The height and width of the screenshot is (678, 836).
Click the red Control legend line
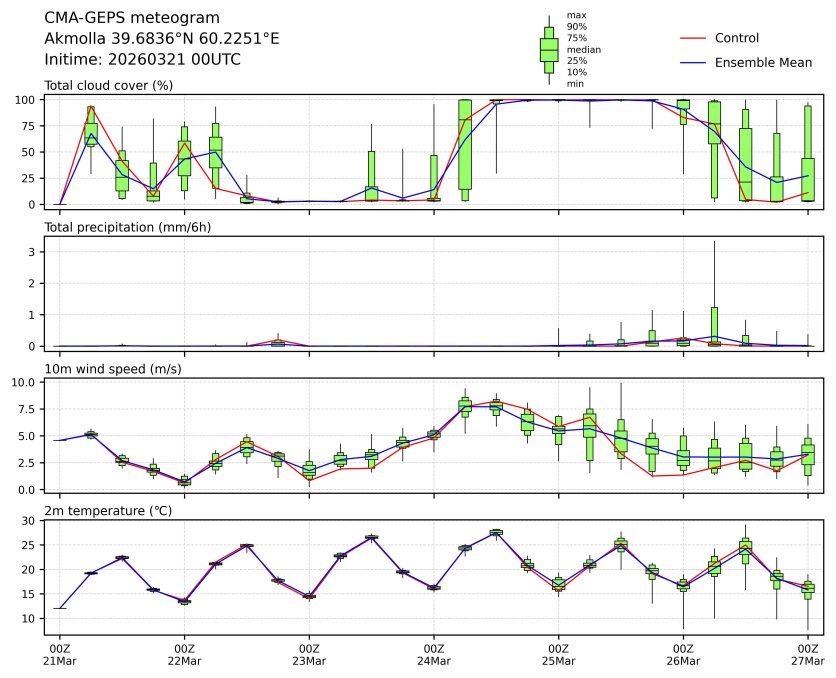pos(694,38)
